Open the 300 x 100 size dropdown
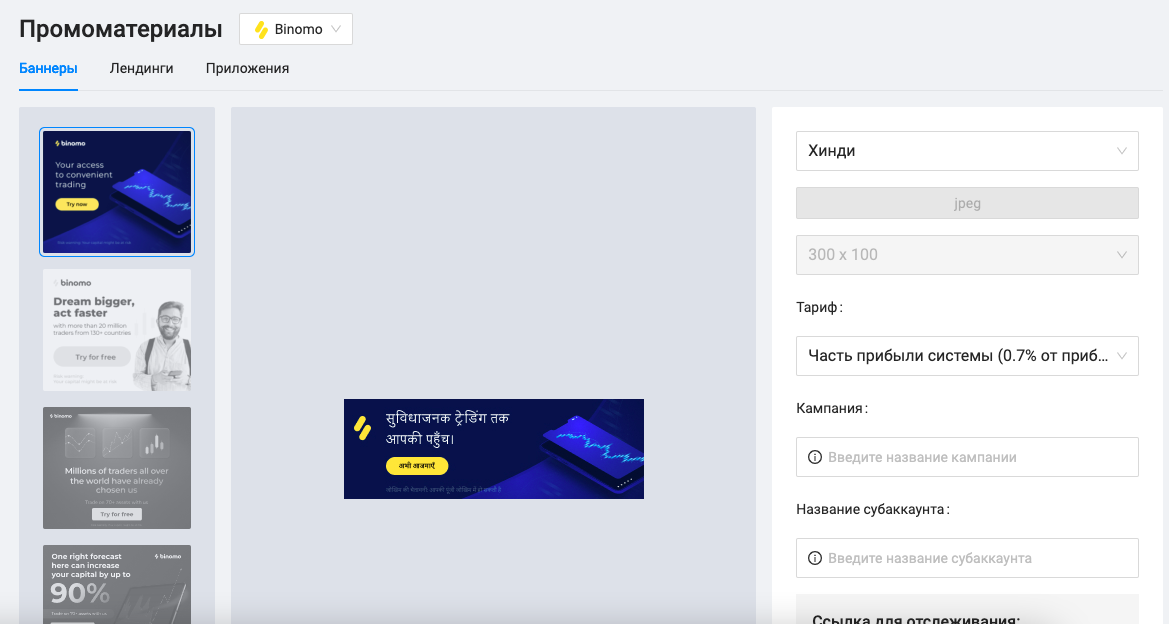This screenshot has width=1169, height=624. click(x=967, y=255)
